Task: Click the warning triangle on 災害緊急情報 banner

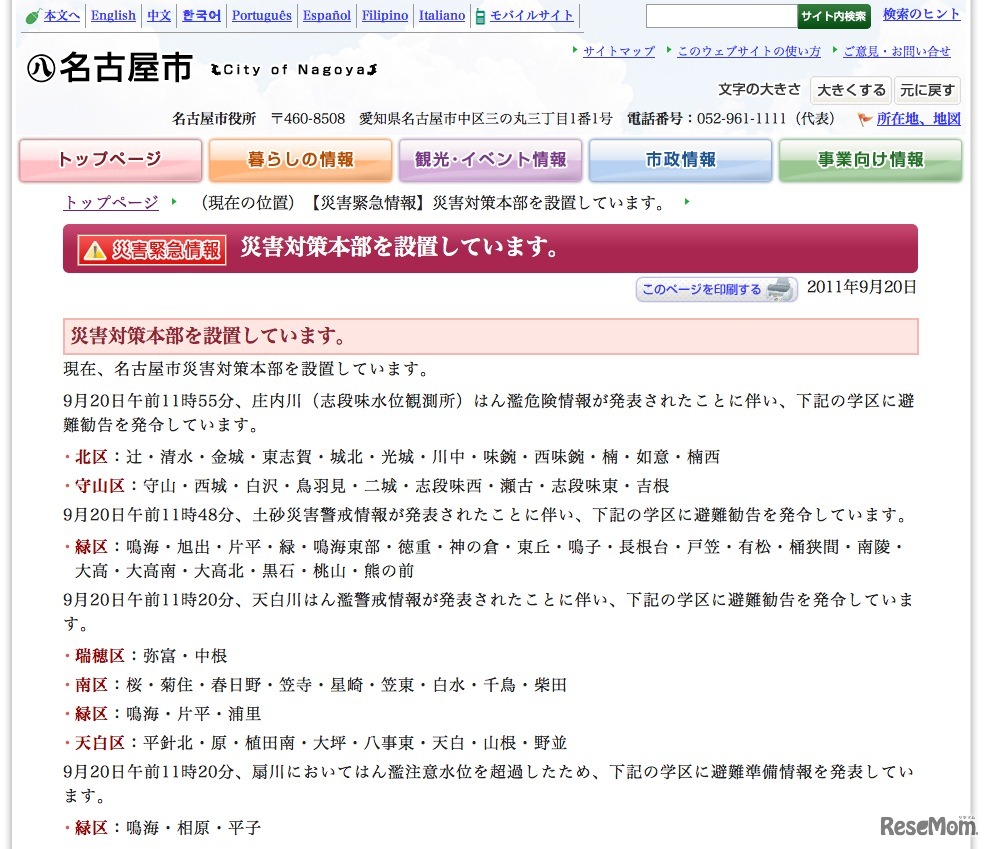Action: point(96,249)
